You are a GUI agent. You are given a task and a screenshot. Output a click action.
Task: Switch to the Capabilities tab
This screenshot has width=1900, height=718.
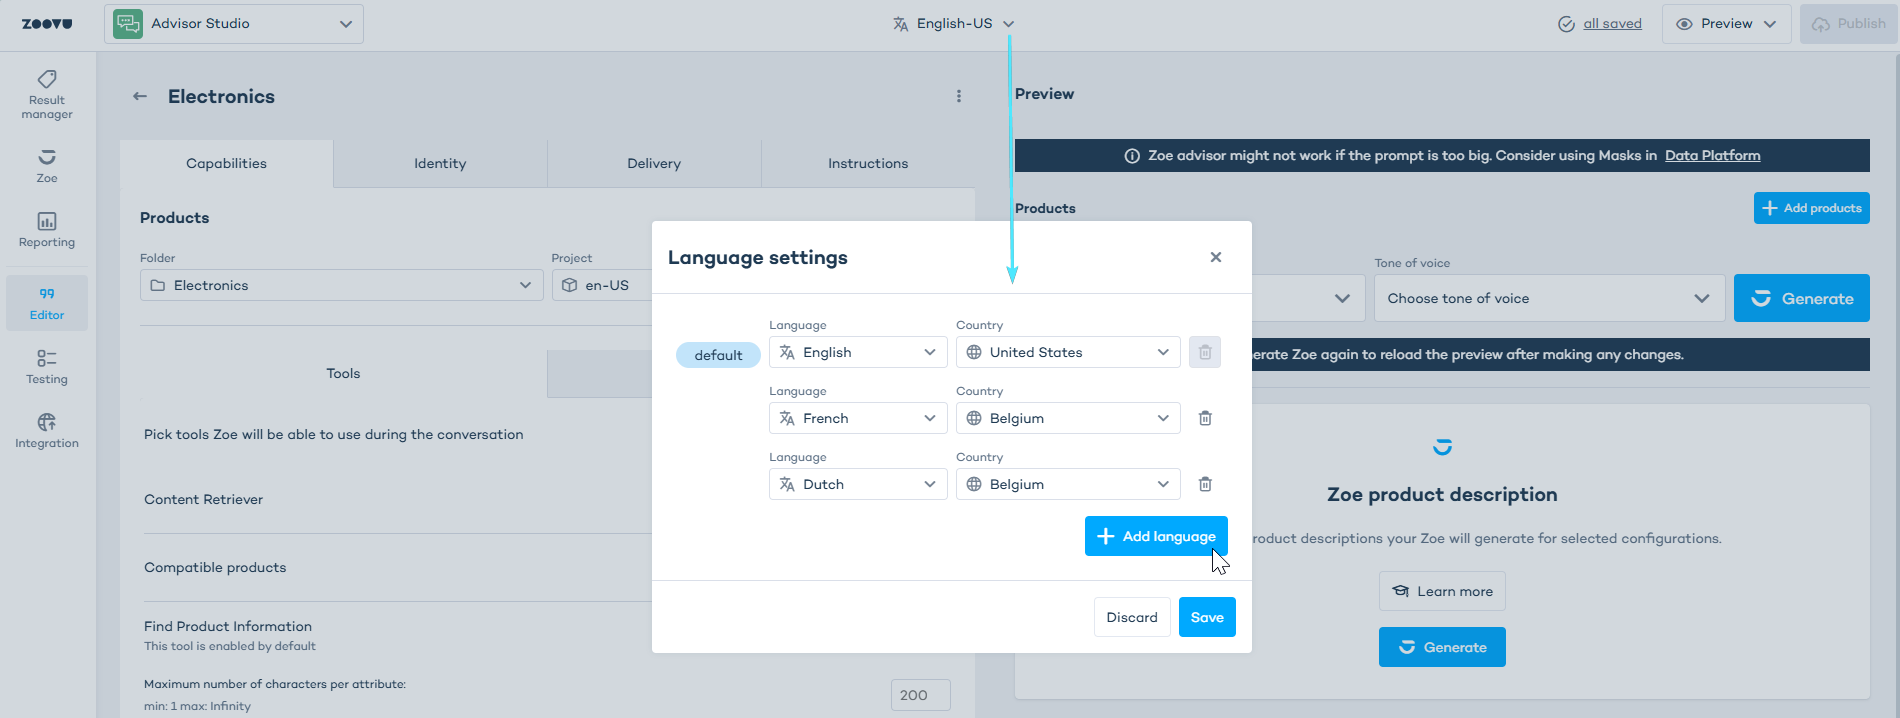[226, 164]
